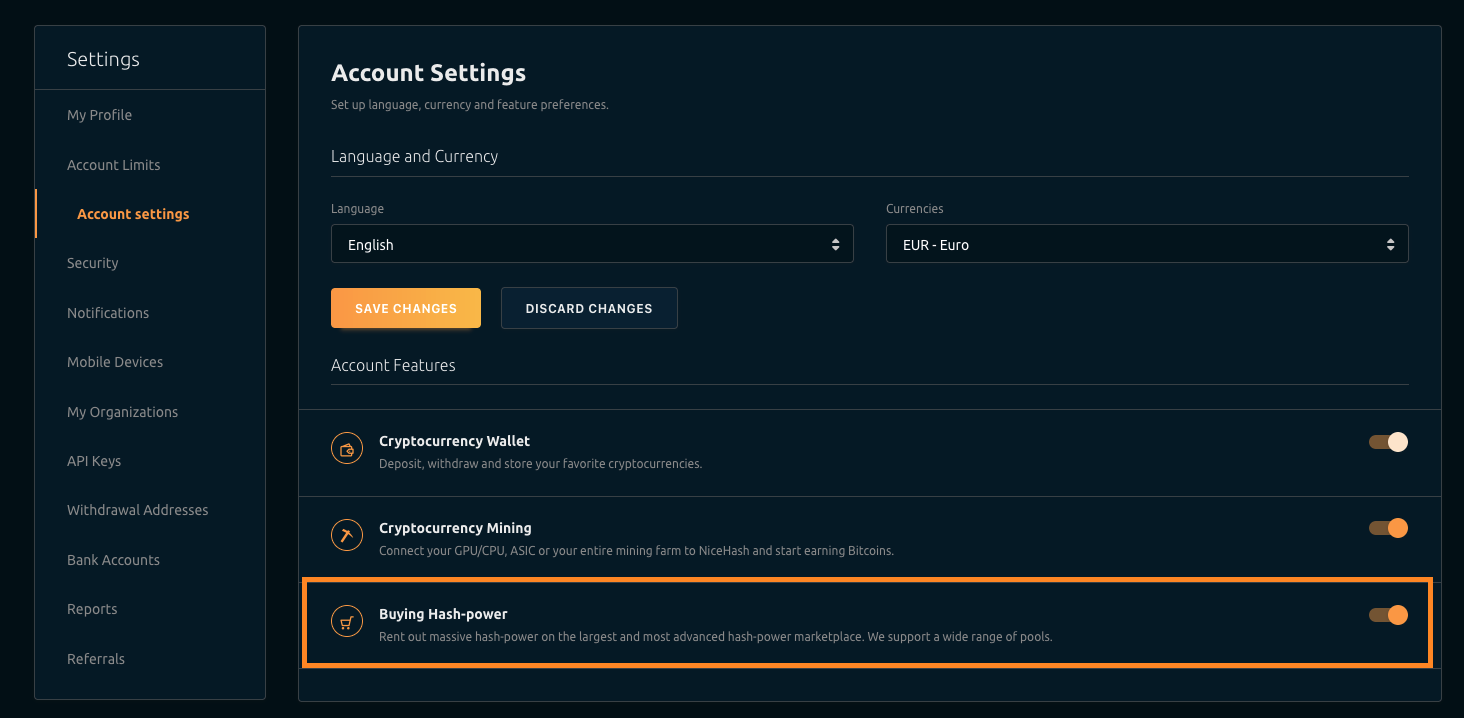Click the Account Settings page heading
1464x718 pixels.
[428, 73]
